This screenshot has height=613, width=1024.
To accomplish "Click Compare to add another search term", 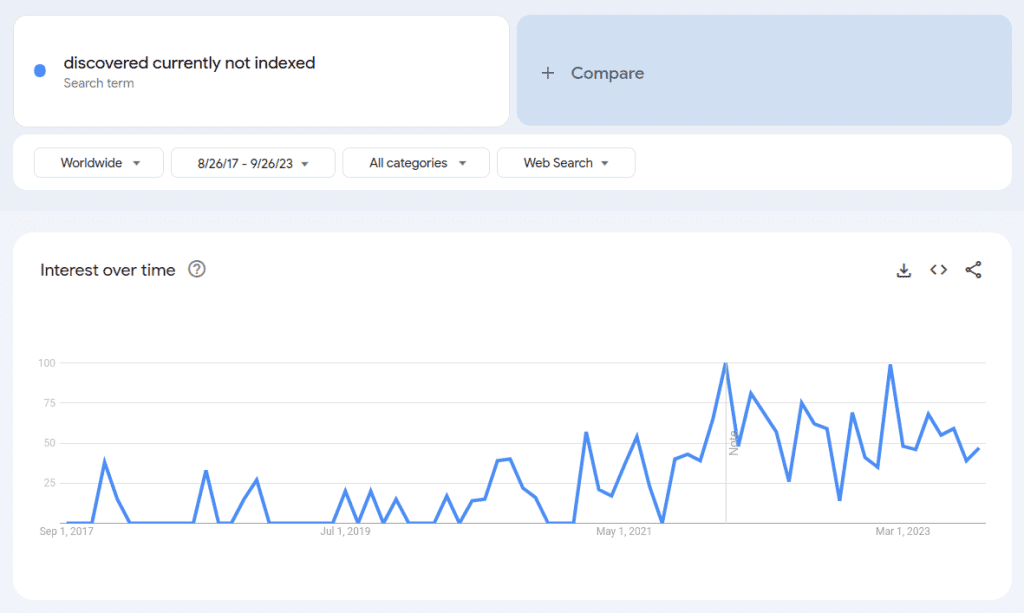I will click(607, 72).
